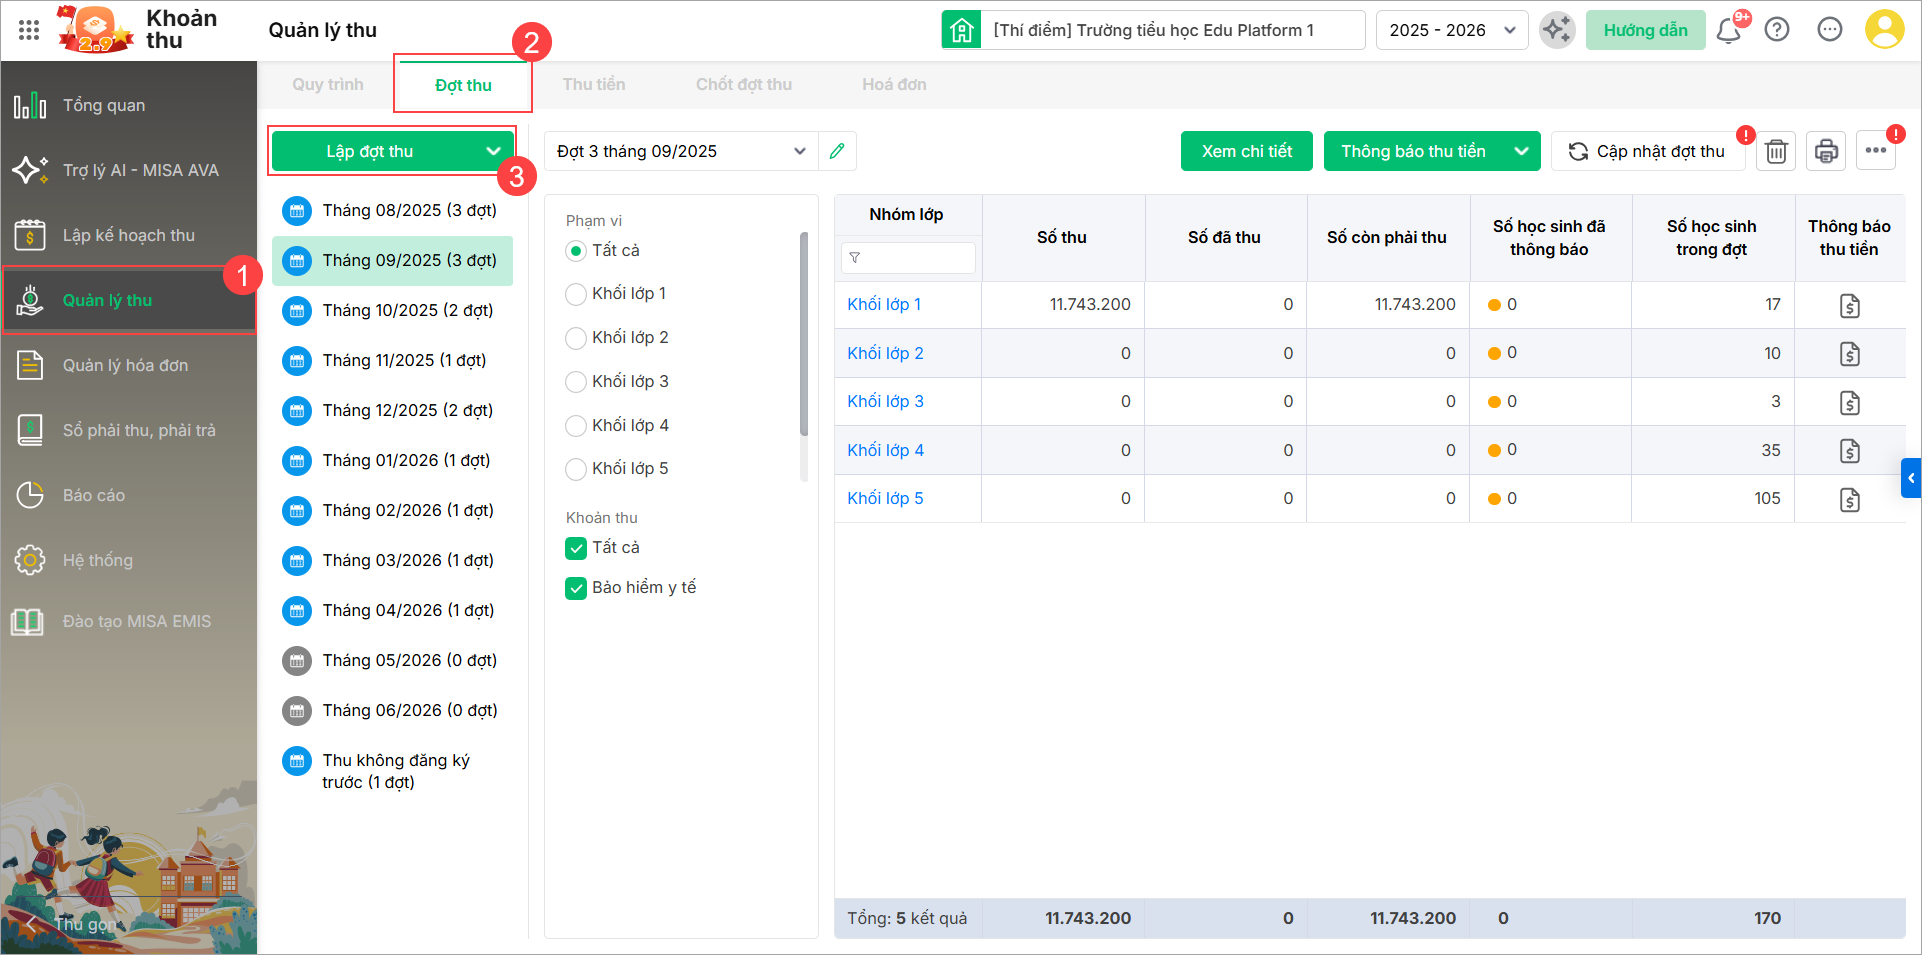Image resolution: width=1922 pixels, height=955 pixels.
Task: Open Báo cáo in the sidebar
Action: (x=94, y=495)
